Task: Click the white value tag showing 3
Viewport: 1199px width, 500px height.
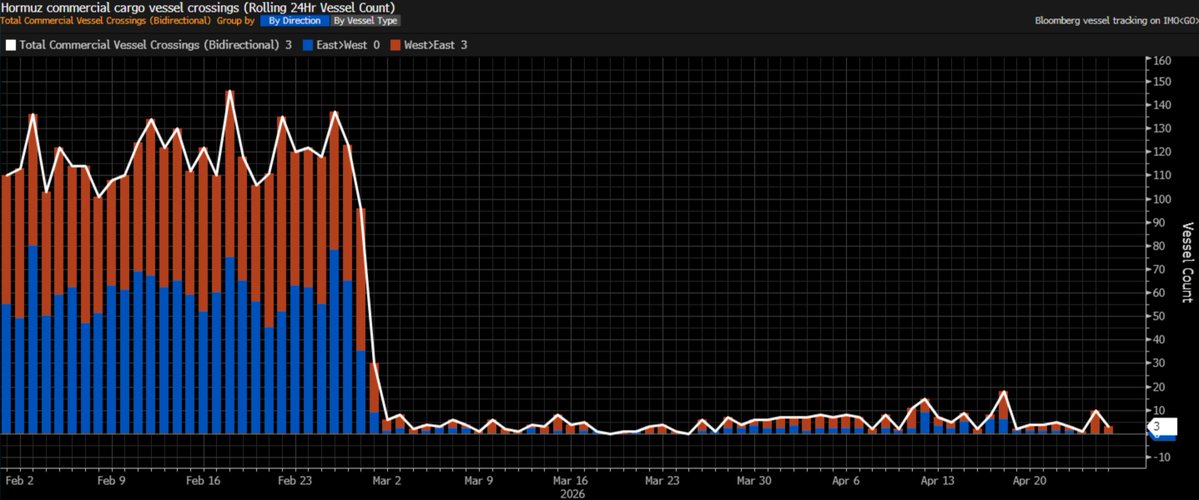Action: 1162,427
